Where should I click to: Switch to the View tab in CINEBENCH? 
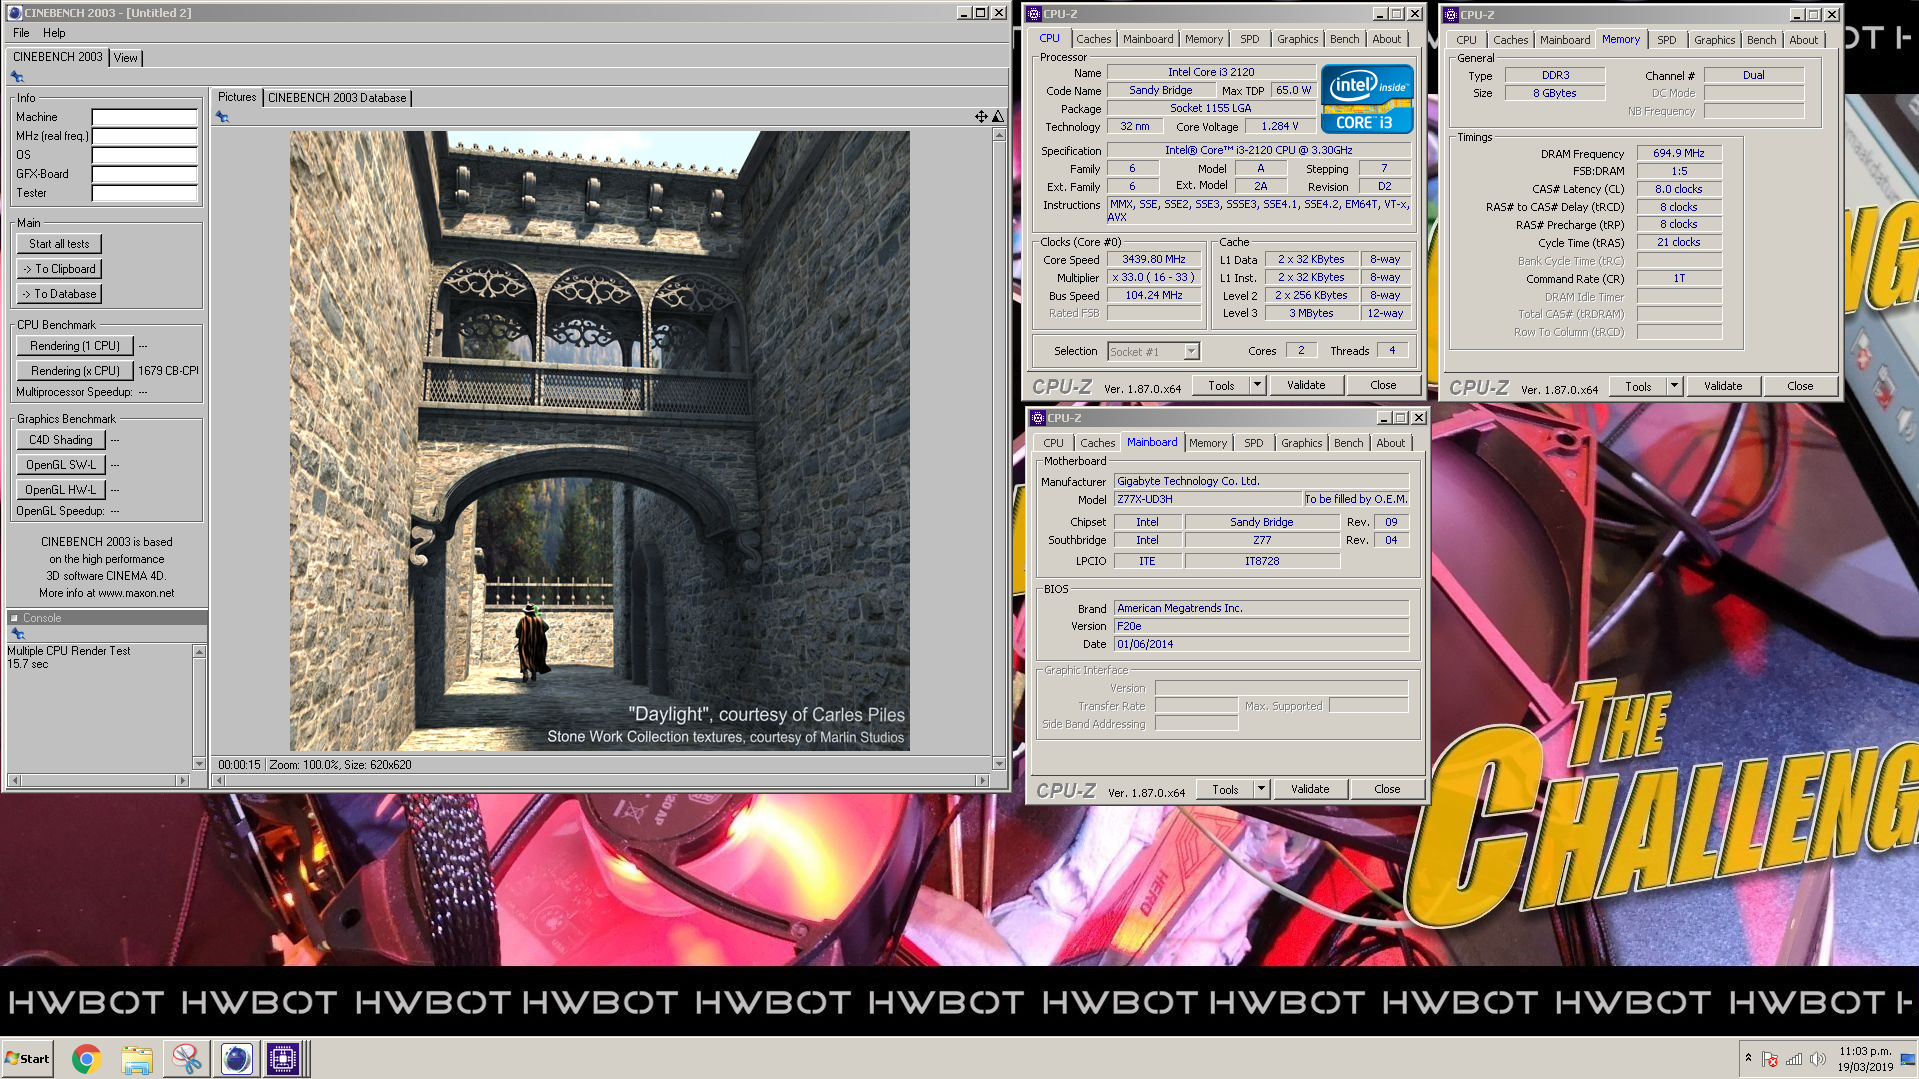pyautogui.click(x=125, y=58)
